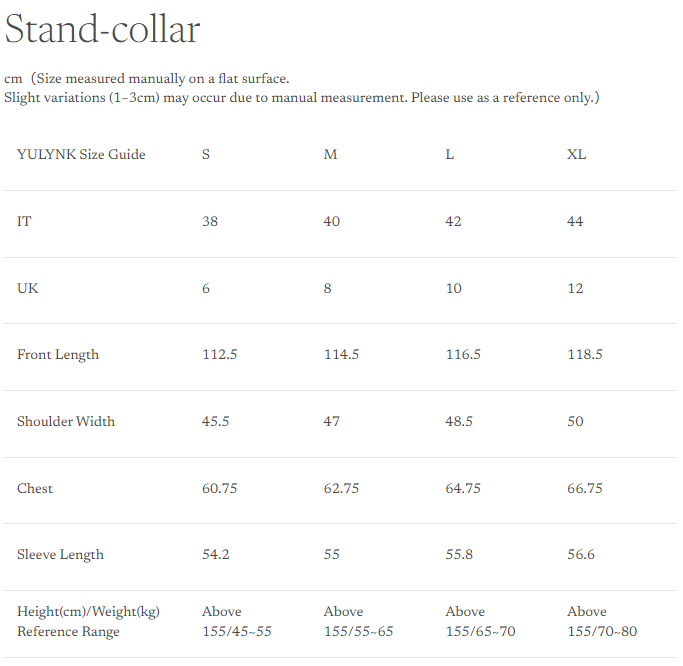Click the Height/Weight Reference Range label
The image size is (683, 666).
tap(88, 621)
